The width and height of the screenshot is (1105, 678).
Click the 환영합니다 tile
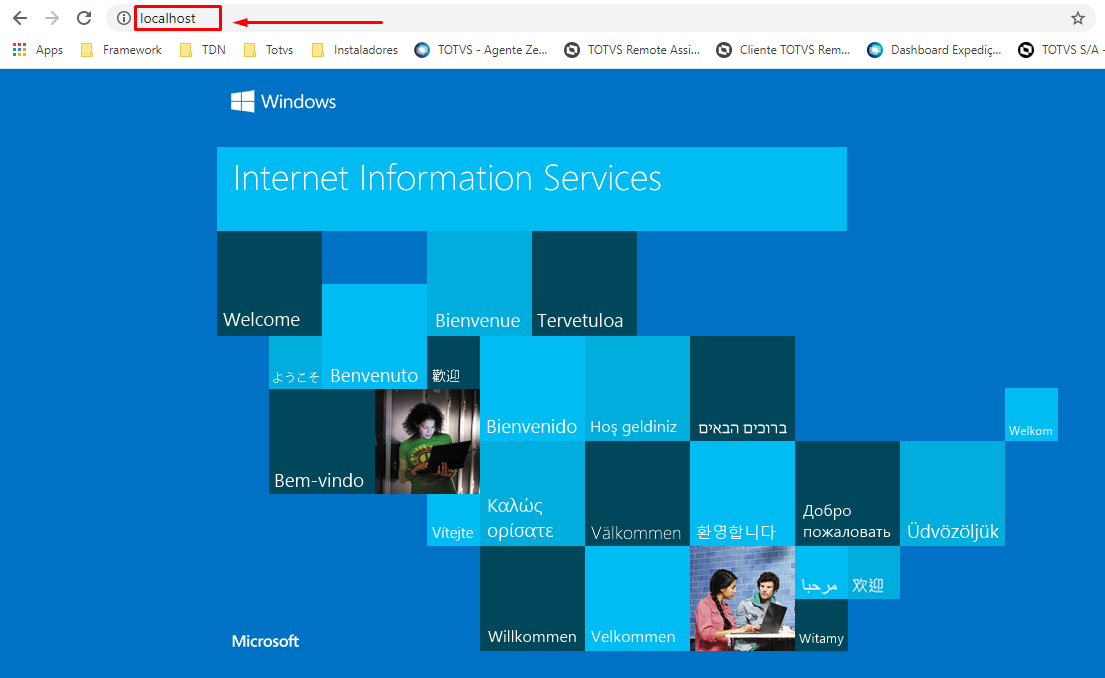742,493
